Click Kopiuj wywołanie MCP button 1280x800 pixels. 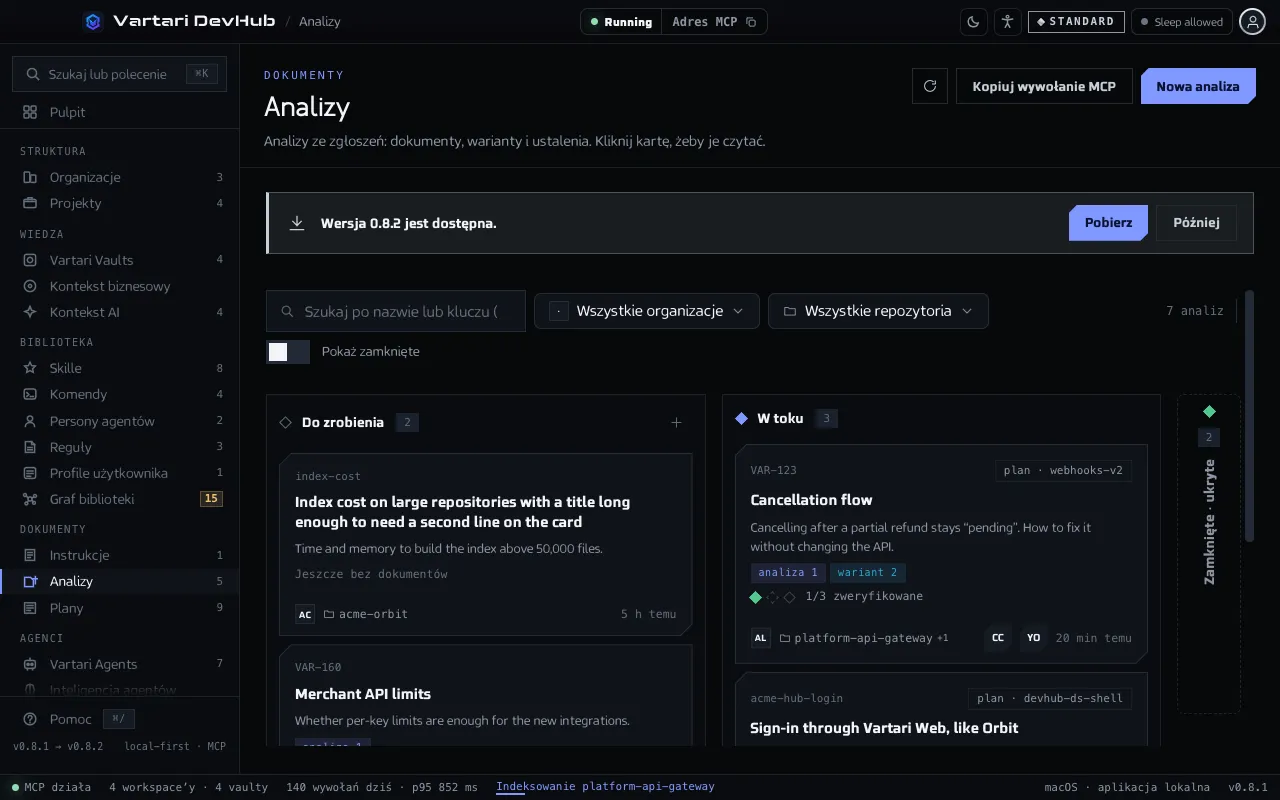coord(1044,86)
